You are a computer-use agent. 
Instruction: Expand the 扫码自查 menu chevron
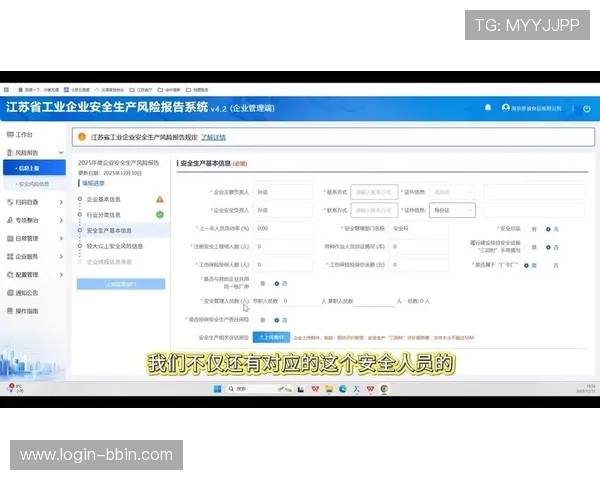(x=61, y=202)
